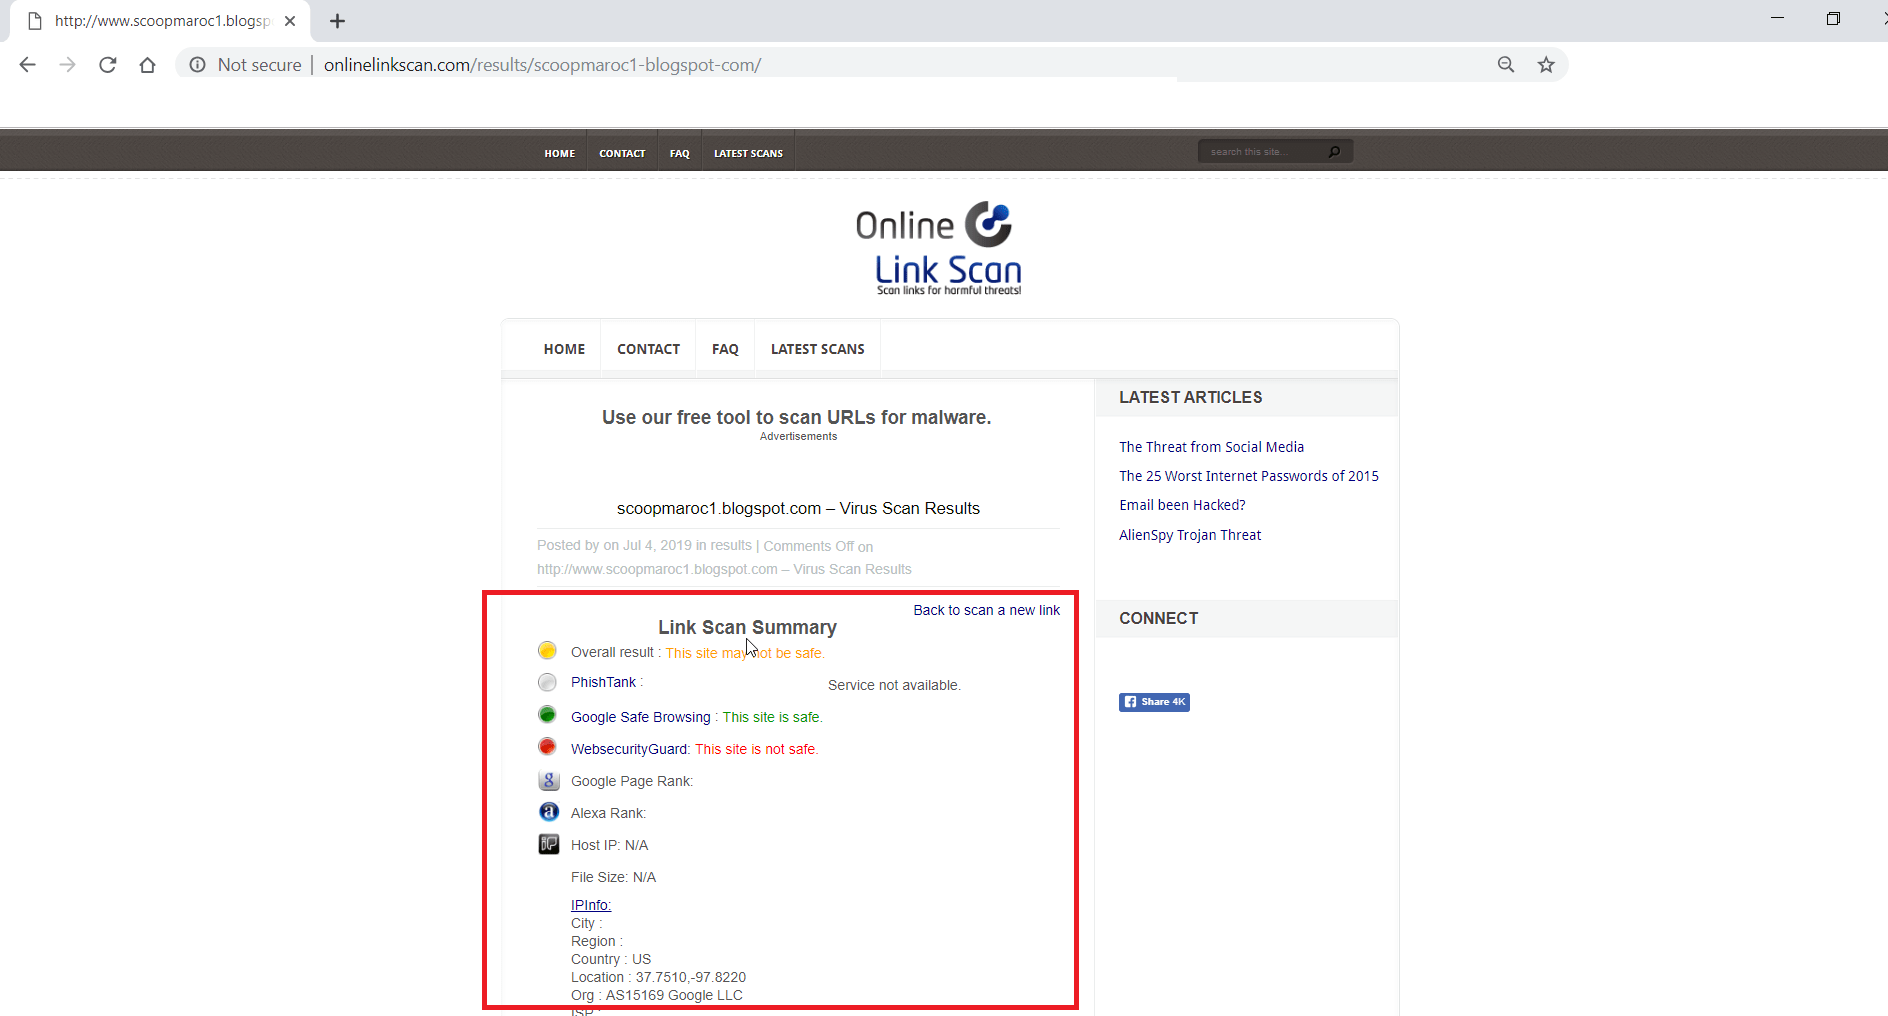Open HOME in the top dark bar
1888x1016 pixels.
(x=560, y=153)
